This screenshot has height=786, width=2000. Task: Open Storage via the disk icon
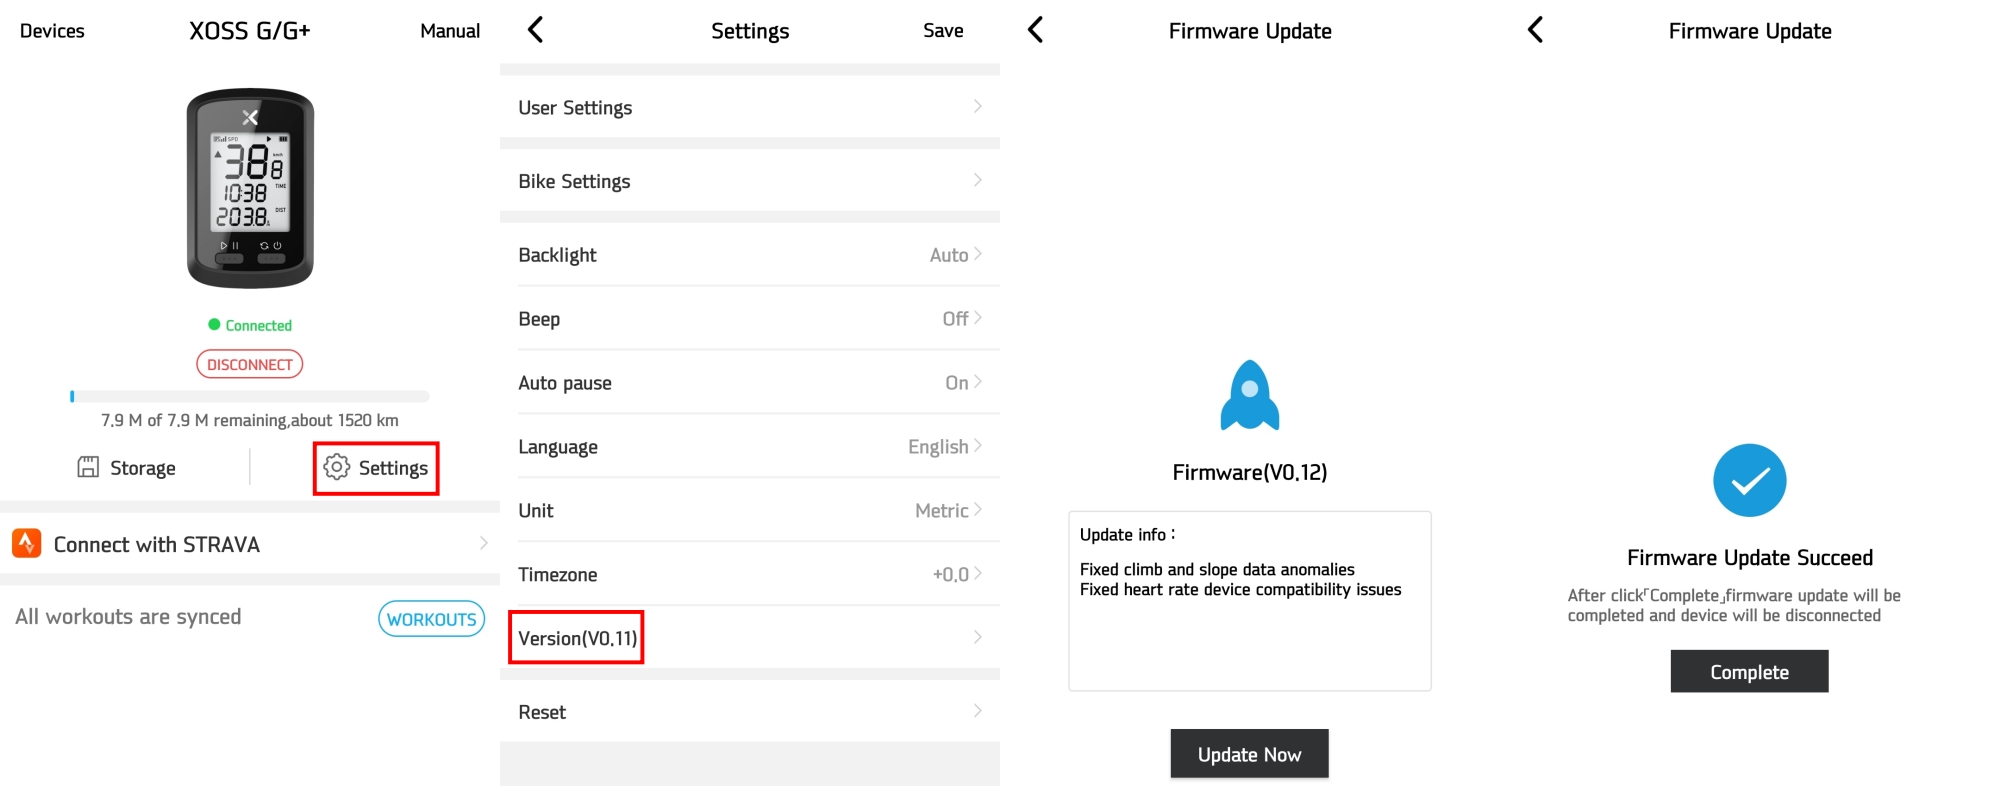click(x=88, y=467)
